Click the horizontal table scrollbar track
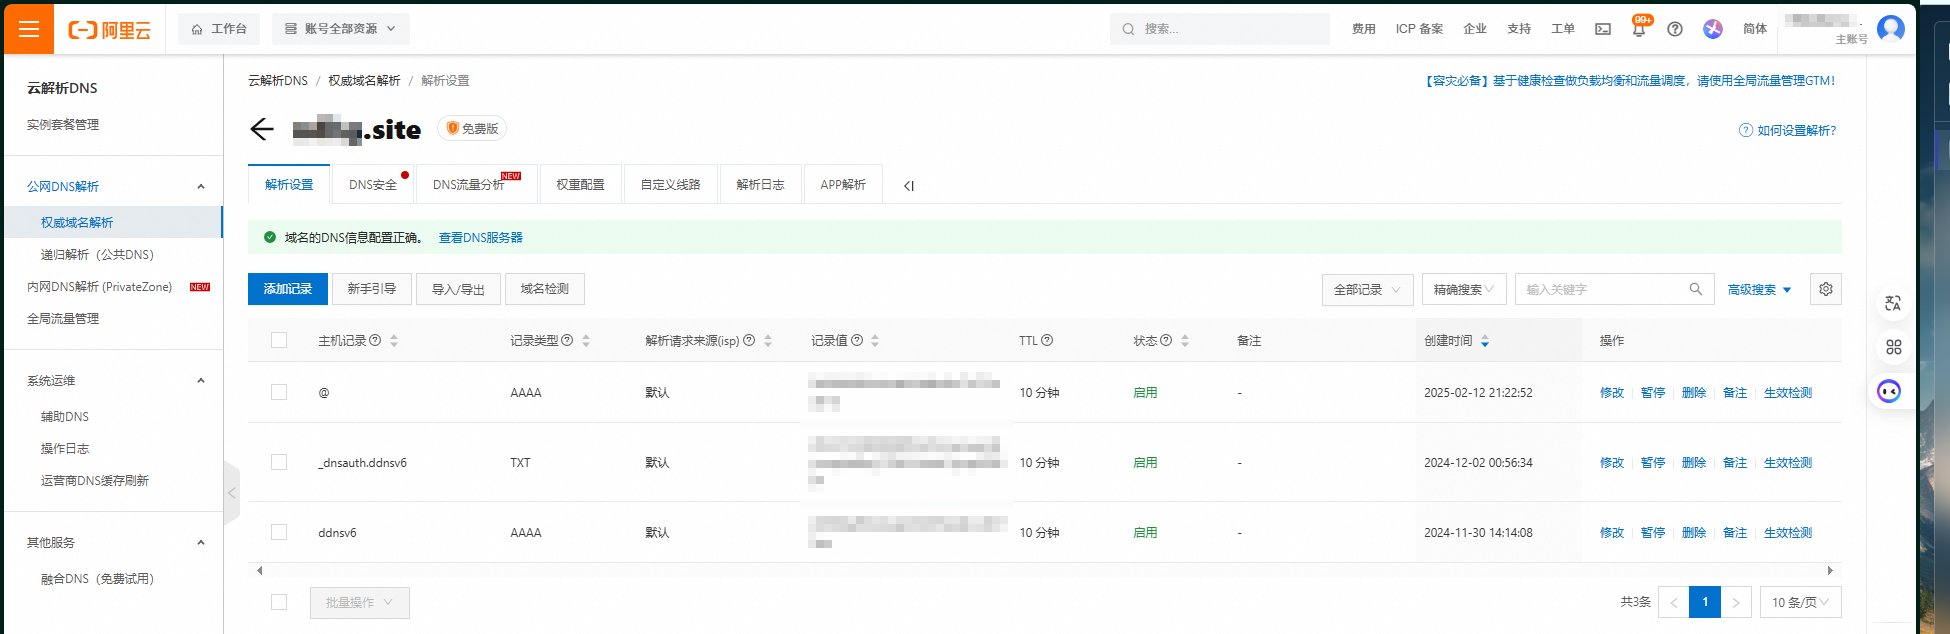 tap(1045, 571)
